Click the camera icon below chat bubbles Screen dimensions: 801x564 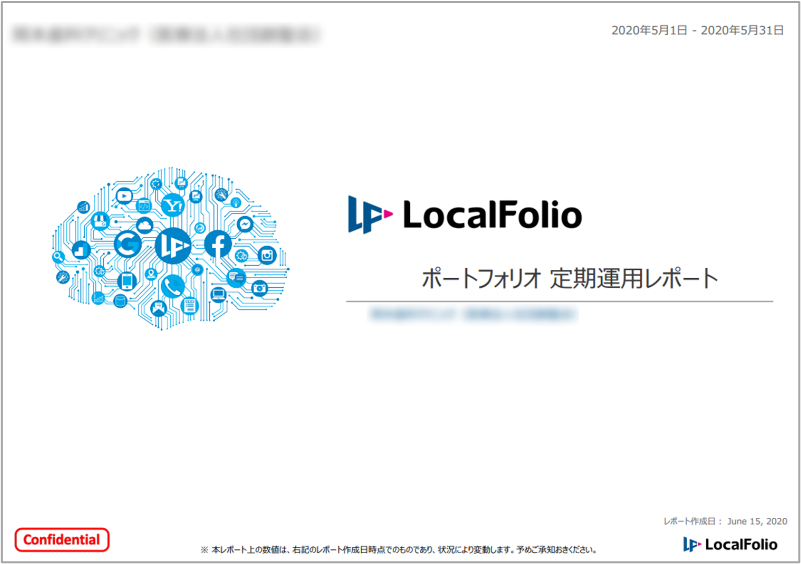pos(260,288)
